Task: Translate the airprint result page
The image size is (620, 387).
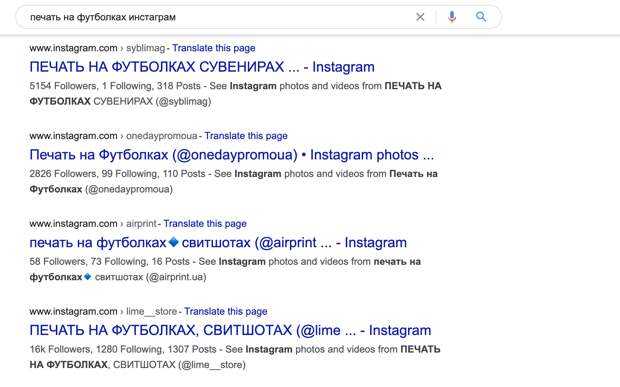Action: [x=205, y=223]
